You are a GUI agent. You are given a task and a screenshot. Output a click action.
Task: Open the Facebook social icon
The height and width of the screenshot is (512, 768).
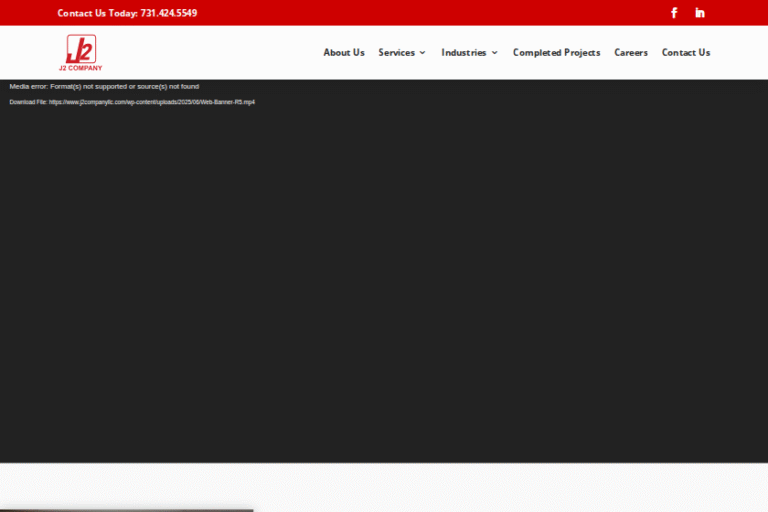pyautogui.click(x=674, y=13)
